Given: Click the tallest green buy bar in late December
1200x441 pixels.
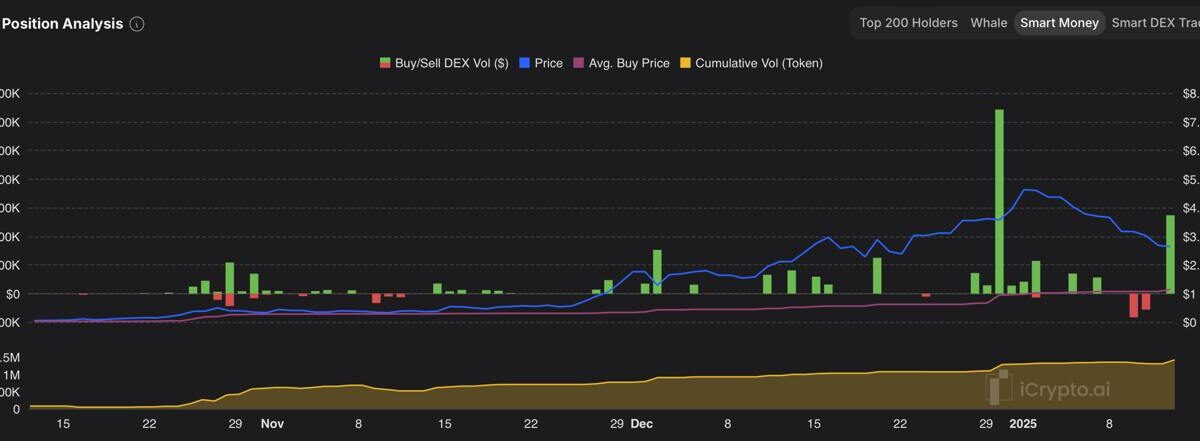Looking at the screenshot, I should (999, 200).
